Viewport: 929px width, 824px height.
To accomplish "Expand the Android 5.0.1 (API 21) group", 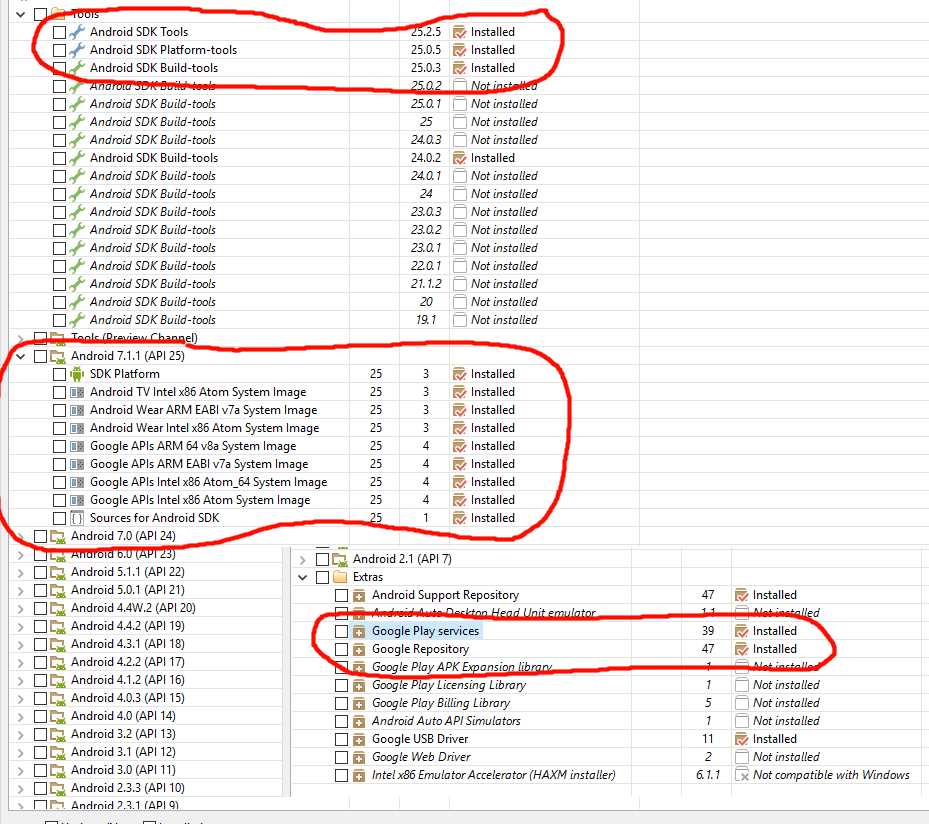I will 21,591.
